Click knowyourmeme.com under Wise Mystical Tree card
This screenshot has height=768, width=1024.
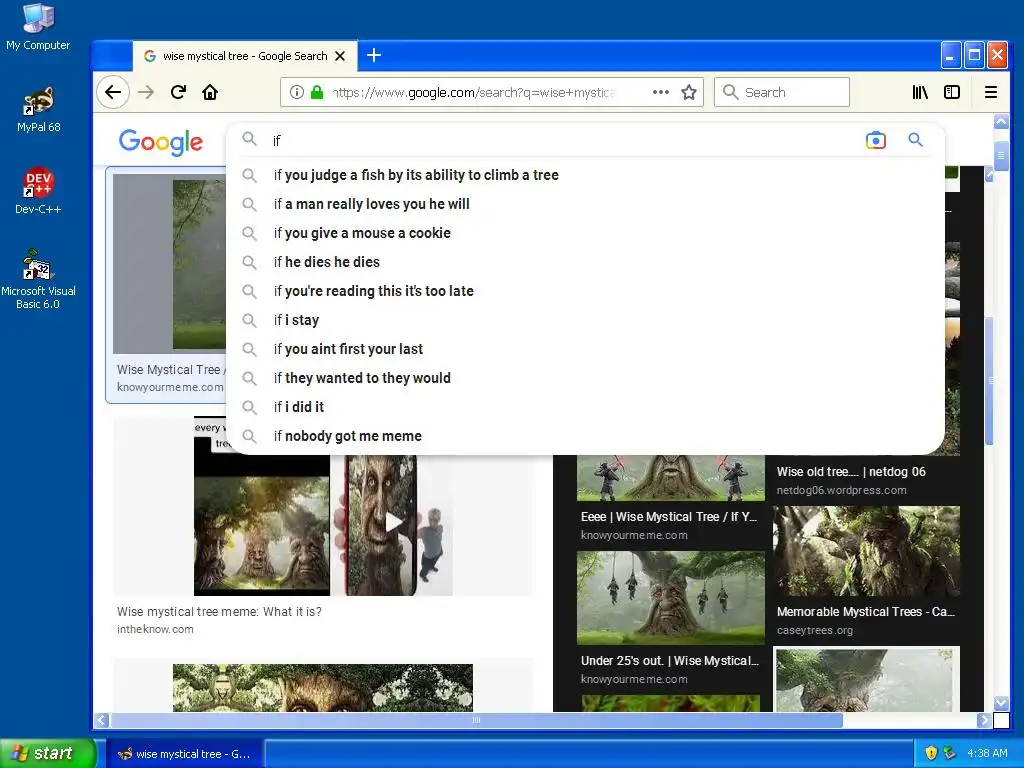point(170,387)
